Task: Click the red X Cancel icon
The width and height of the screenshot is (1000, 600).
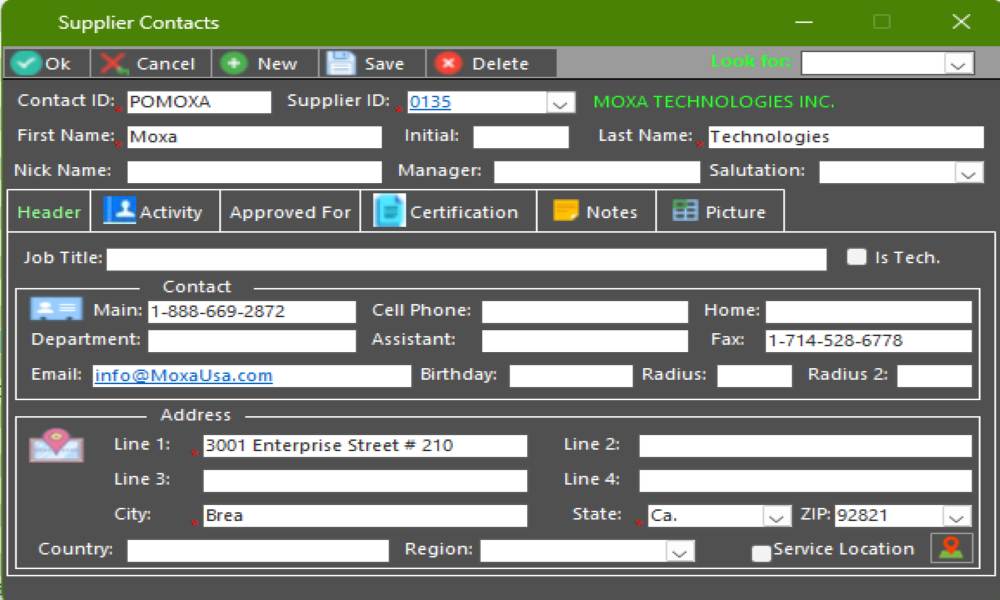Action: click(114, 63)
